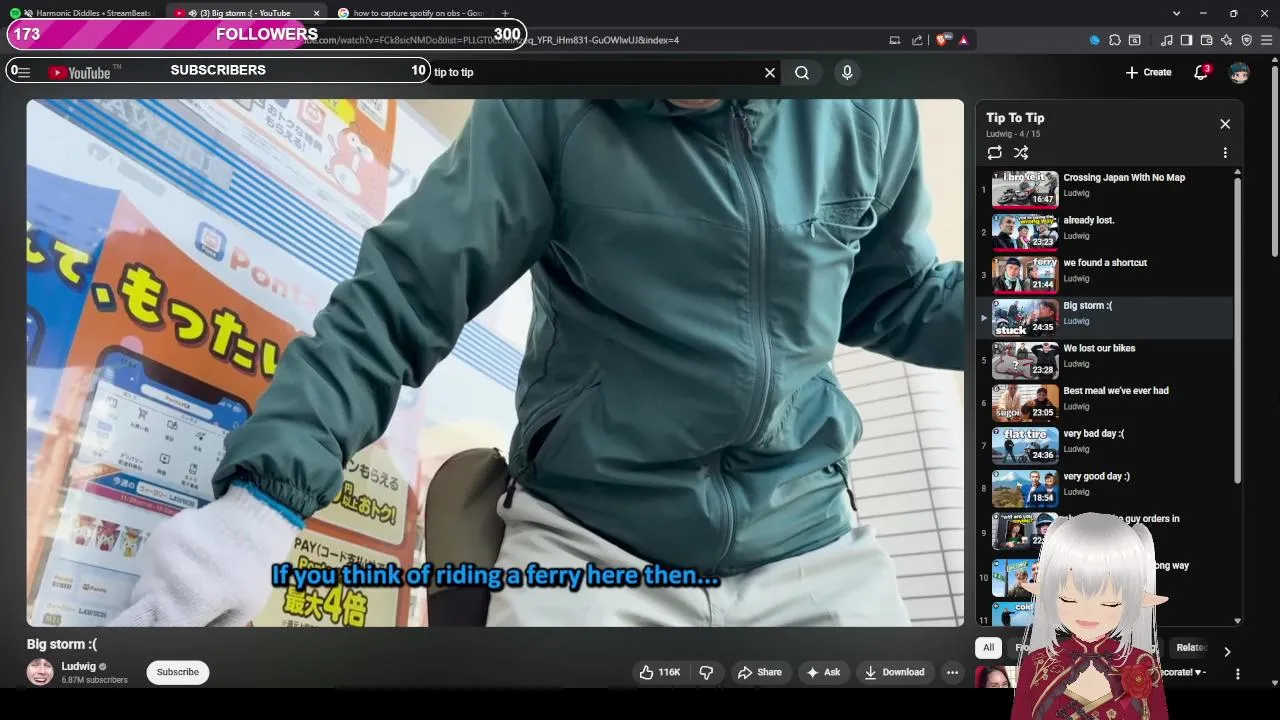The image size is (1280, 720).
Task: Go to the YouTube home logo
Action: pyautogui.click(x=79, y=72)
